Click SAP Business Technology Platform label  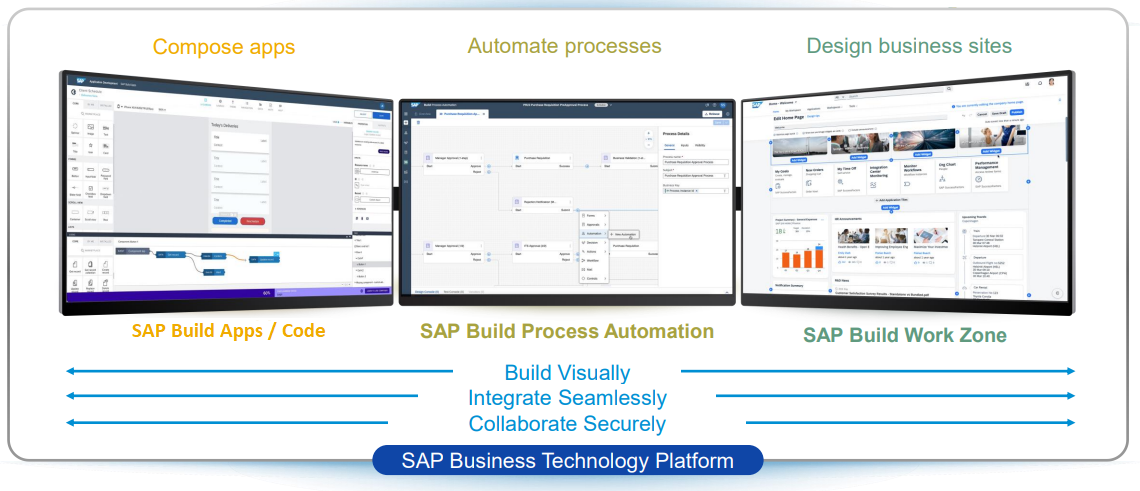(x=568, y=460)
